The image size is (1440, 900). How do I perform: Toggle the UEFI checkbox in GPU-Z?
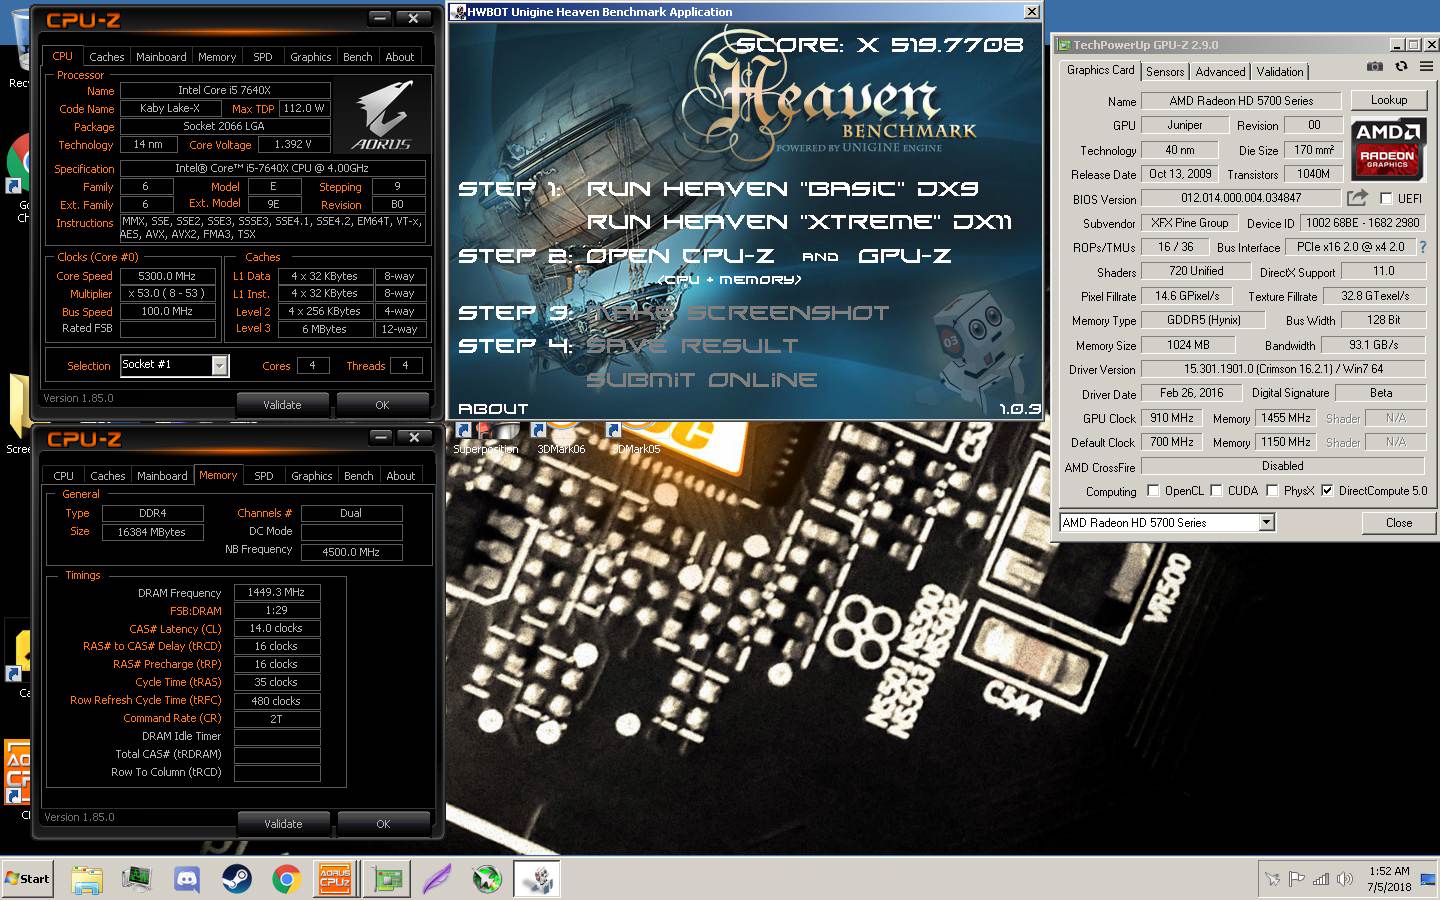point(1386,198)
